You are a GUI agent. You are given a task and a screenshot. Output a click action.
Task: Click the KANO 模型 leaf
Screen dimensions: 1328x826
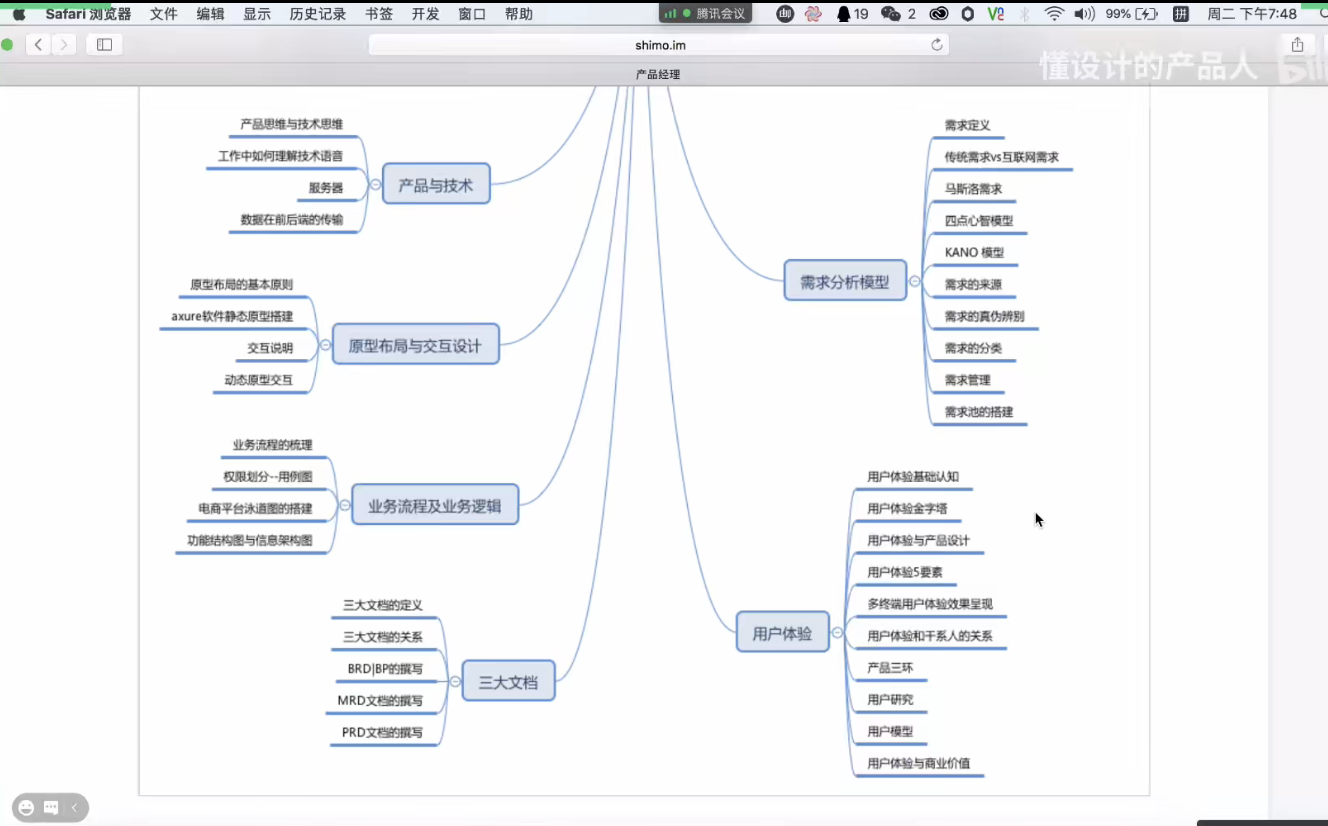coord(974,253)
